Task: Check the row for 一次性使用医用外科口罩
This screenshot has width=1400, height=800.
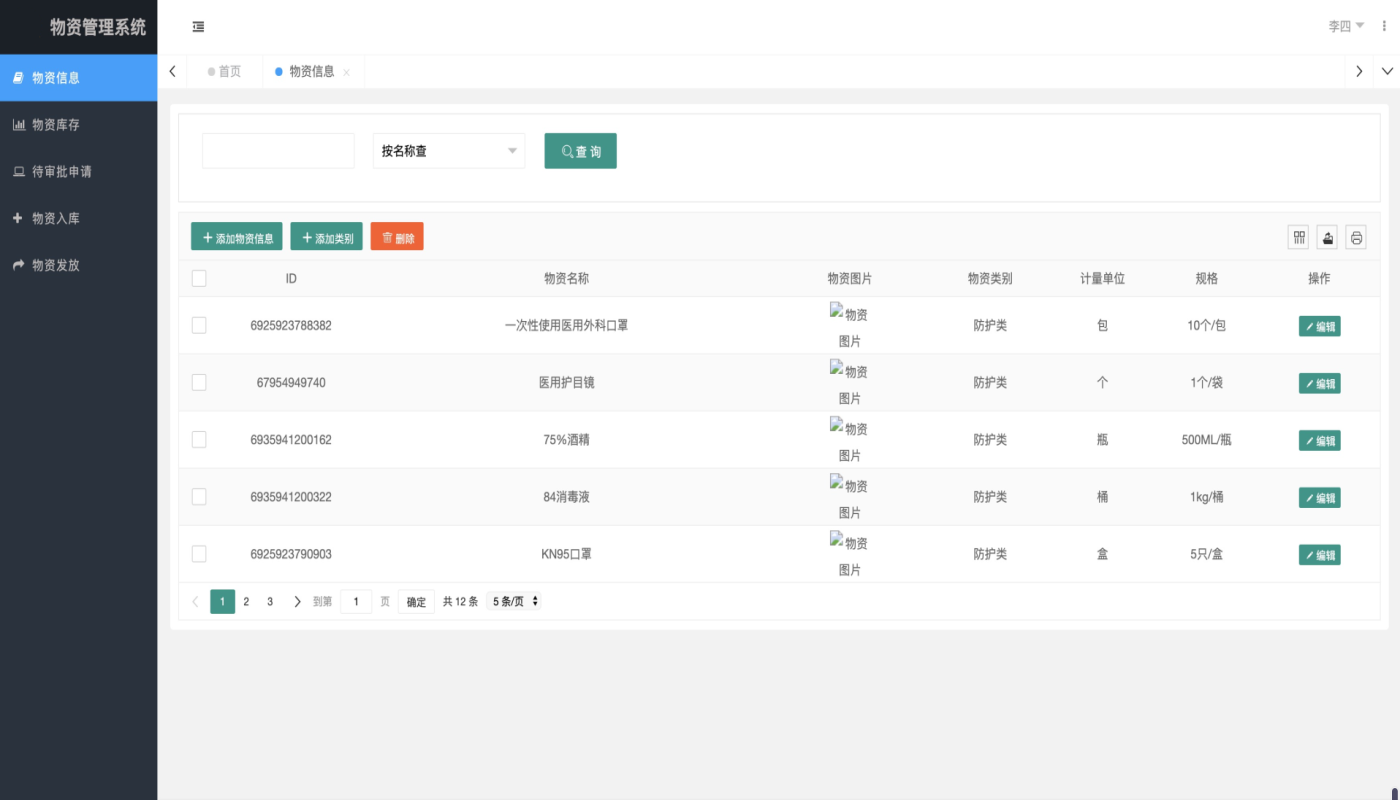Action: click(x=199, y=325)
